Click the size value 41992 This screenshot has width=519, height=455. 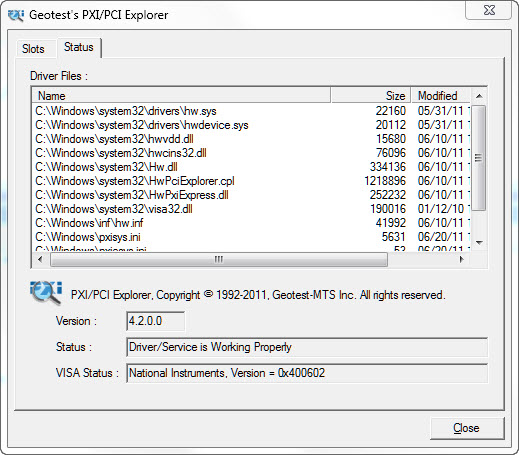point(391,223)
